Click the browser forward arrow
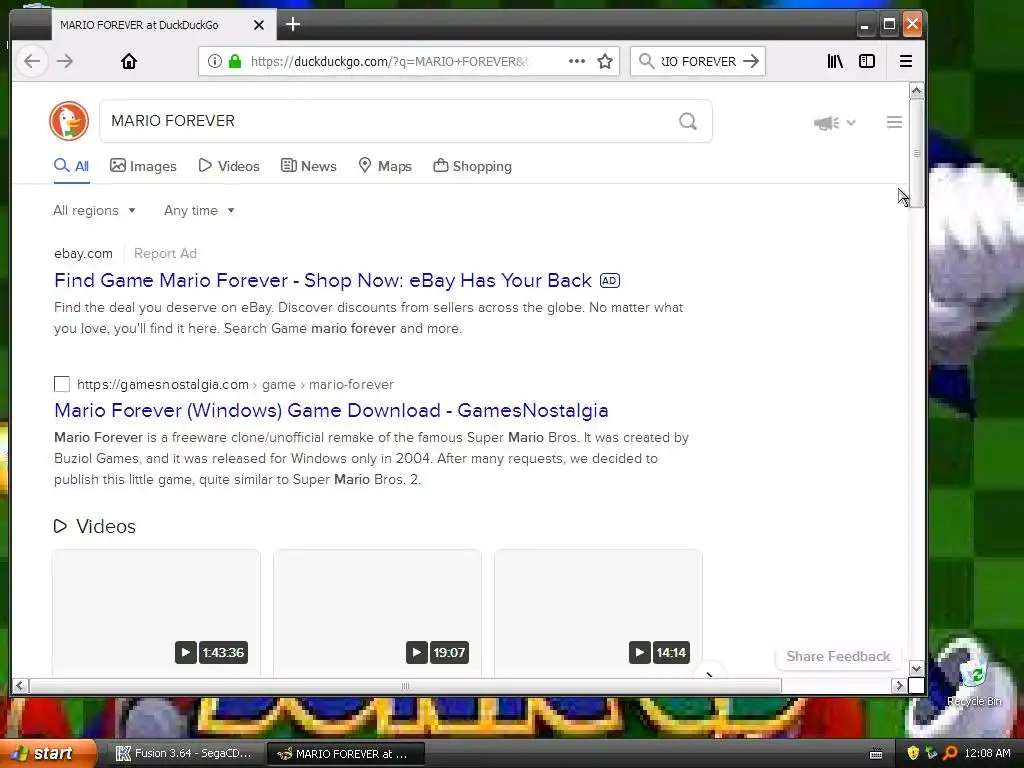Image resolution: width=1024 pixels, height=768 pixels. (x=65, y=61)
